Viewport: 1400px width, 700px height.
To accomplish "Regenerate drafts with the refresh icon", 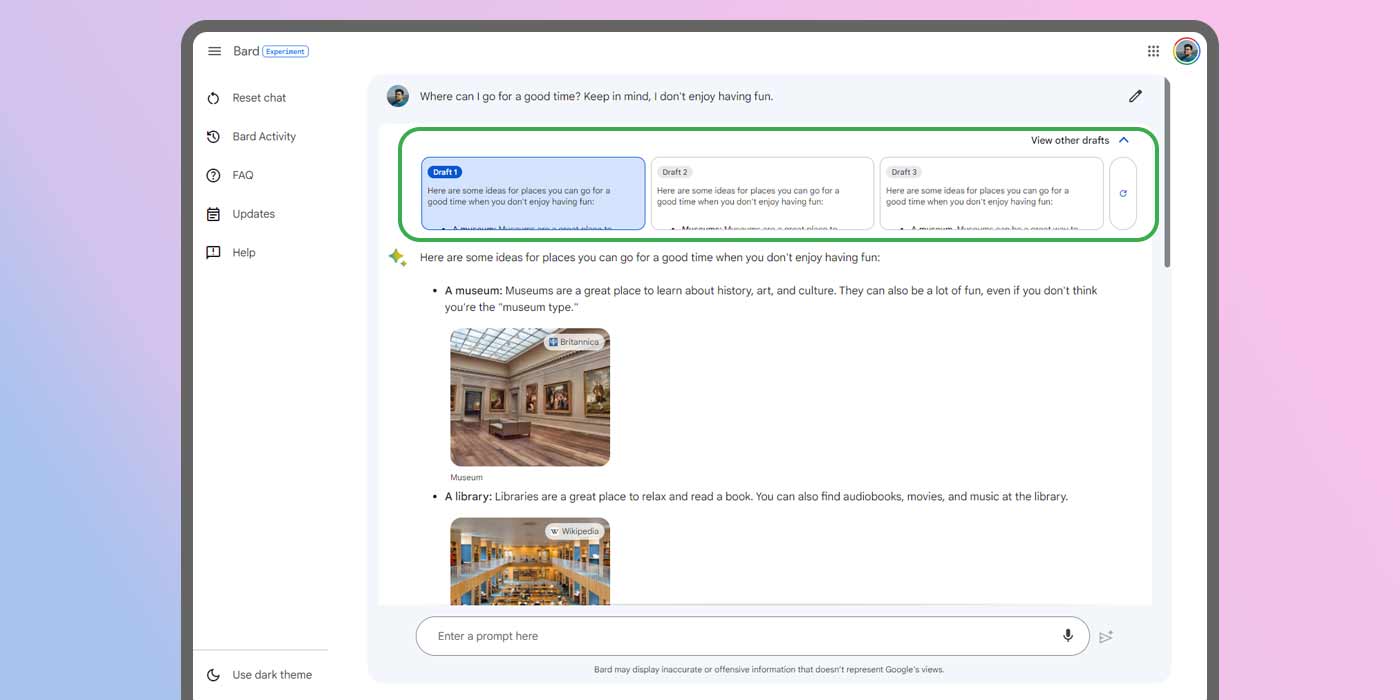I will (x=1123, y=193).
